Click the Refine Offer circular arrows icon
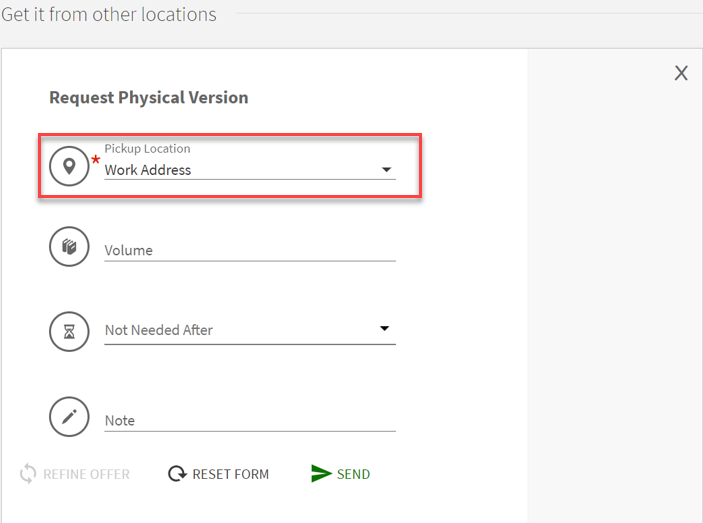 (28, 474)
